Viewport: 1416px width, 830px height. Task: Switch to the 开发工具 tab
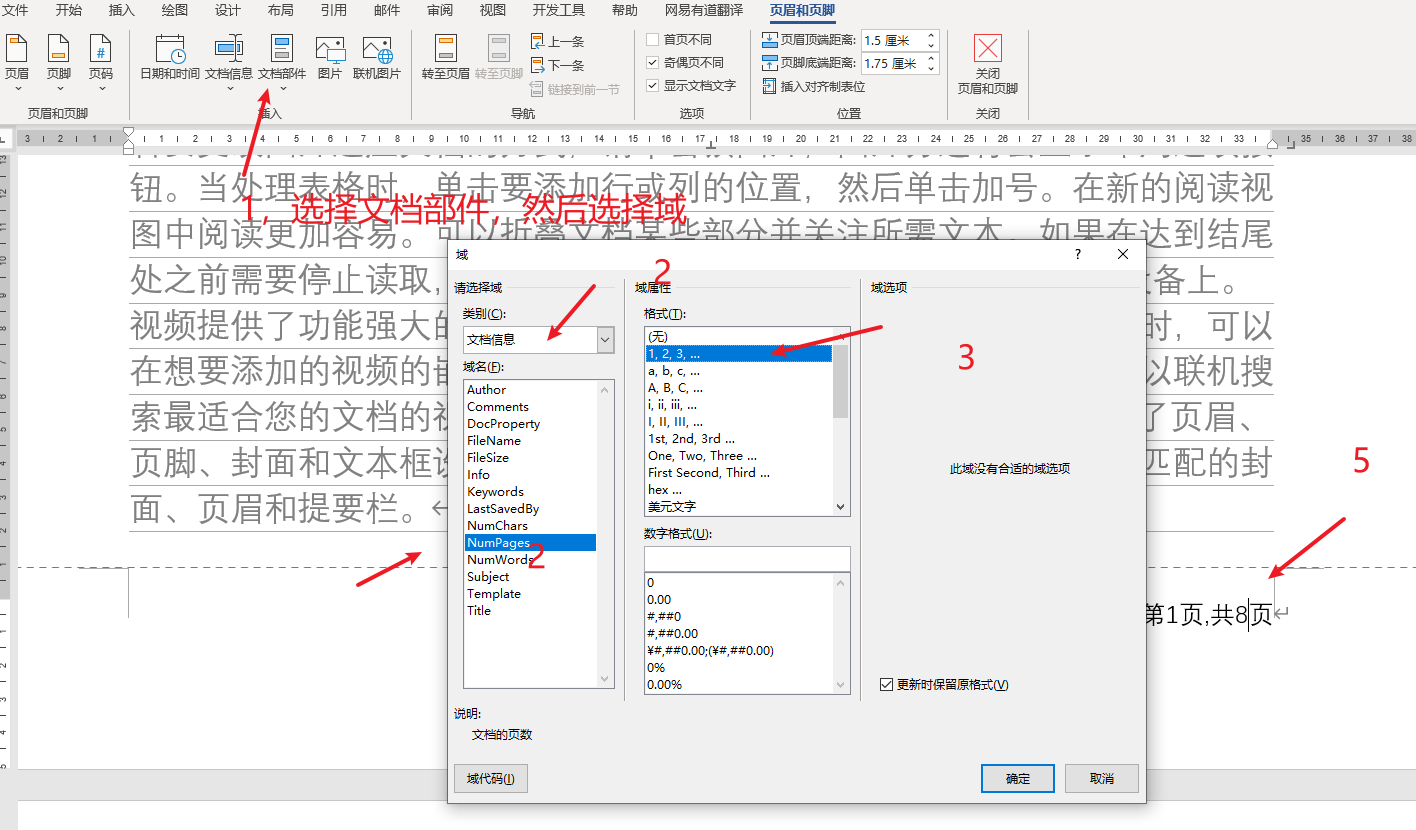pyautogui.click(x=559, y=10)
